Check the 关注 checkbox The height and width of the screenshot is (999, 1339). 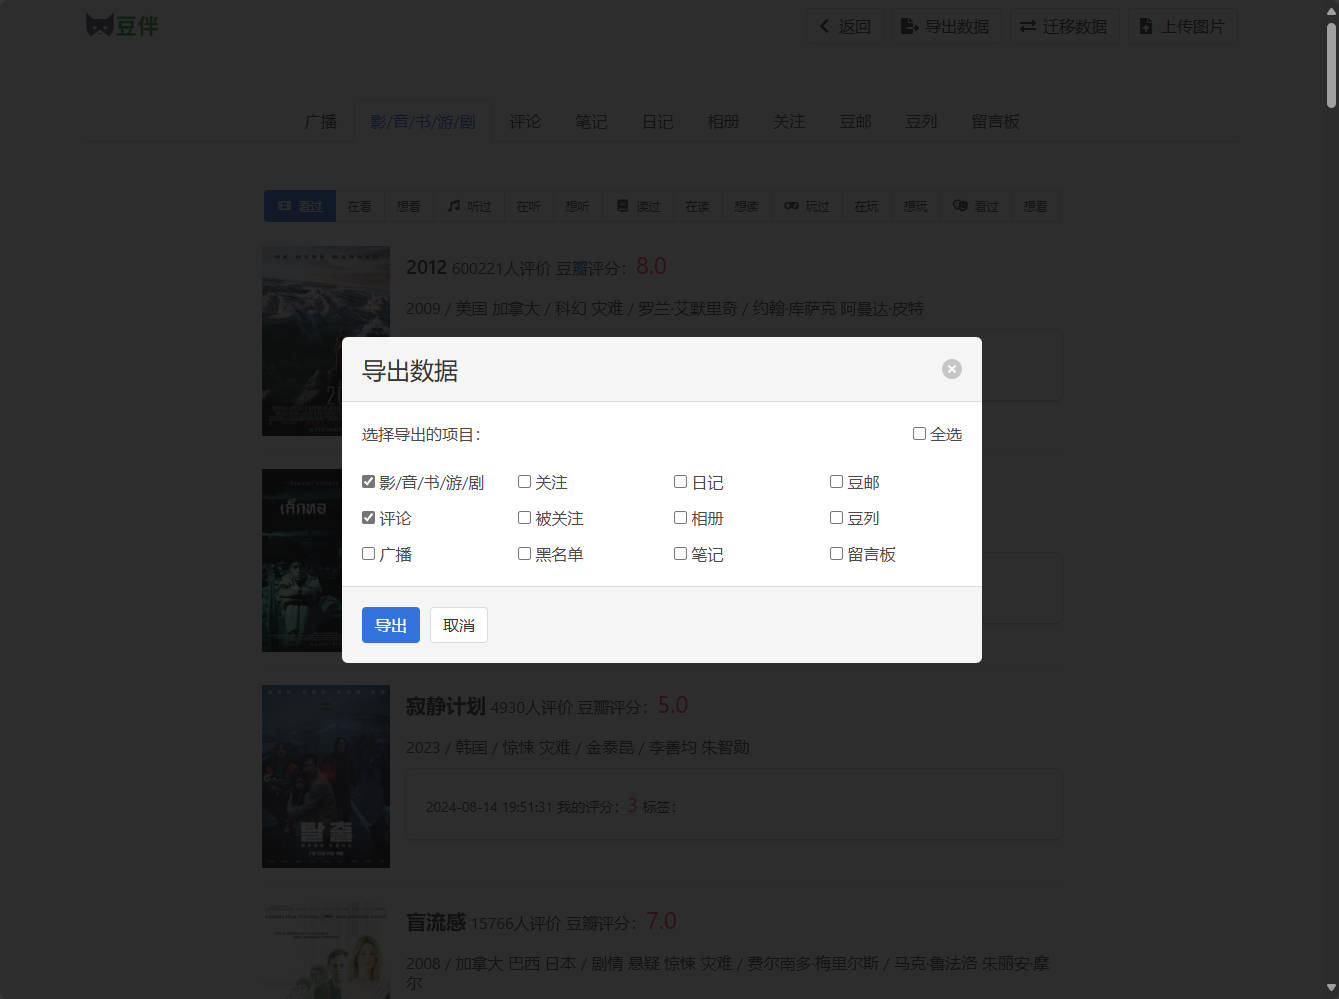click(524, 482)
